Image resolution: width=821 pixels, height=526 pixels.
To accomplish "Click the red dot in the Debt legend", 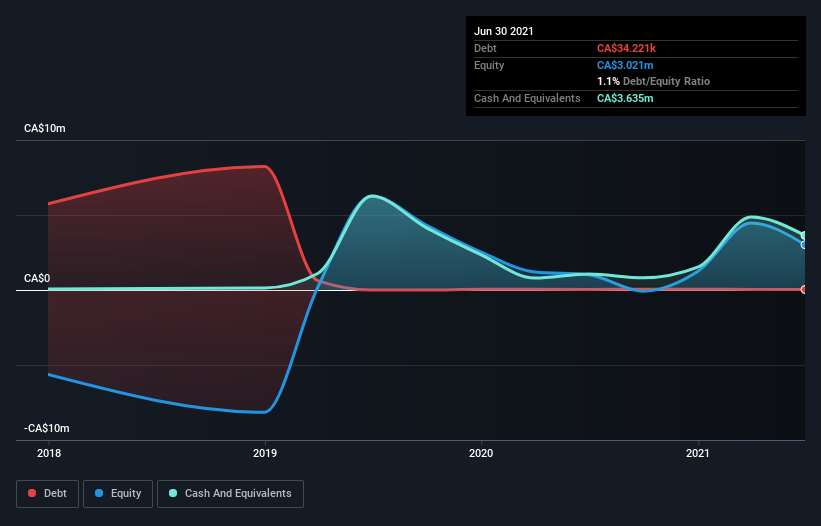I will click(x=32, y=493).
